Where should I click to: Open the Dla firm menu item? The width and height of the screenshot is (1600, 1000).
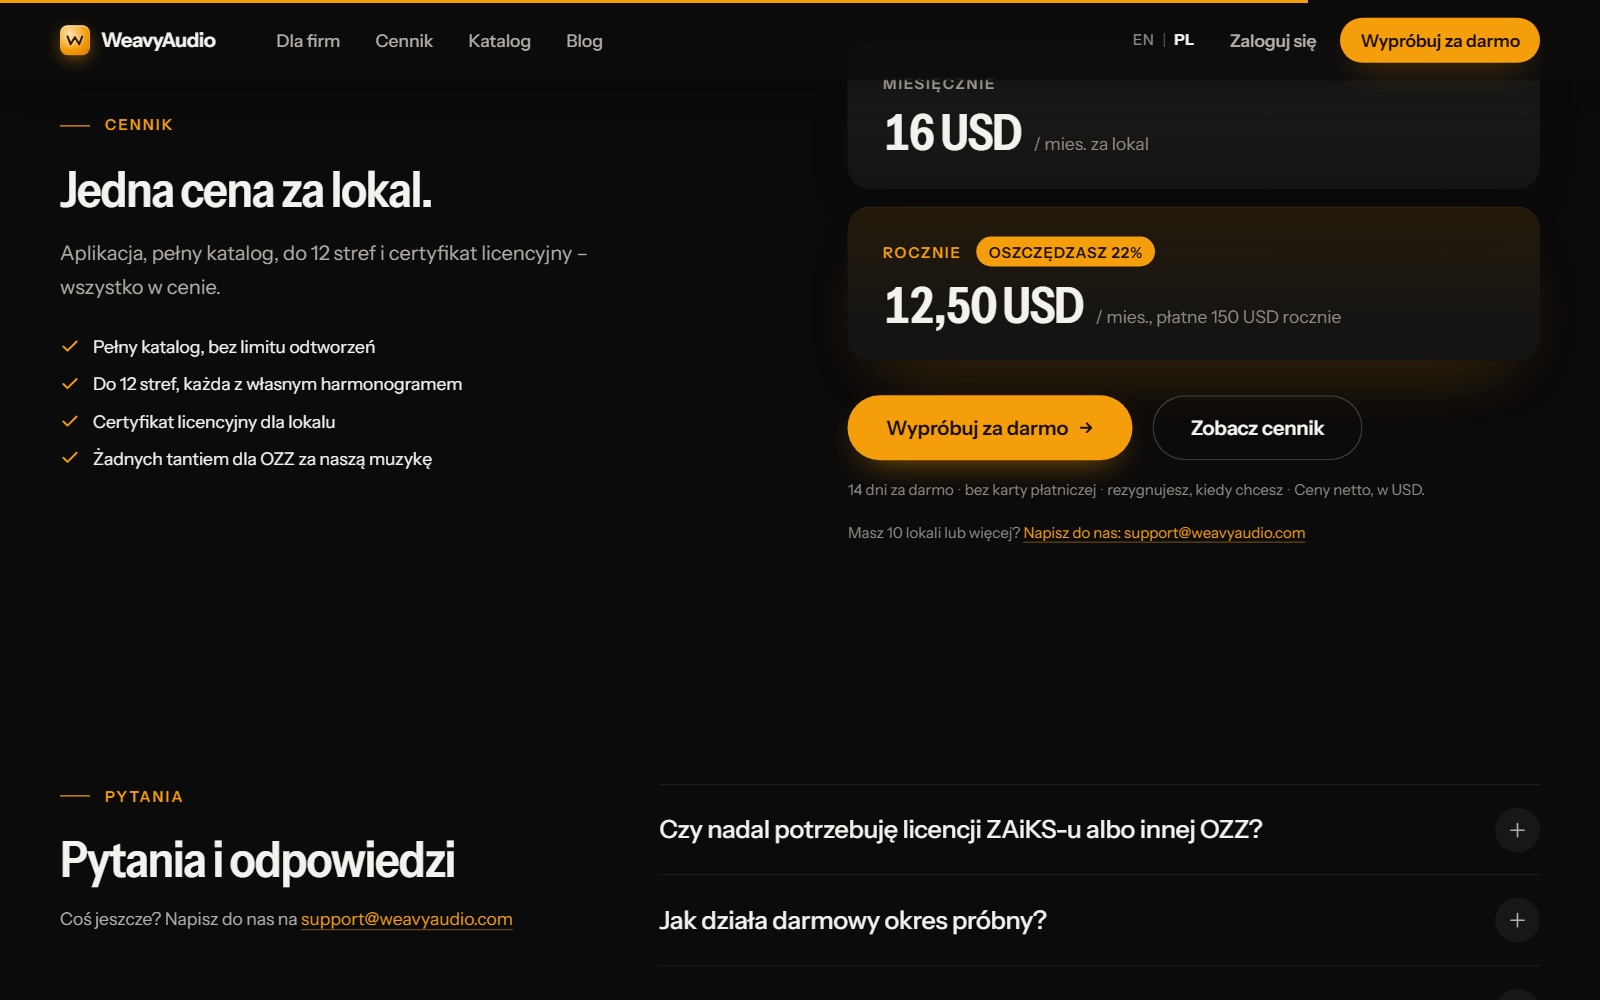308,41
